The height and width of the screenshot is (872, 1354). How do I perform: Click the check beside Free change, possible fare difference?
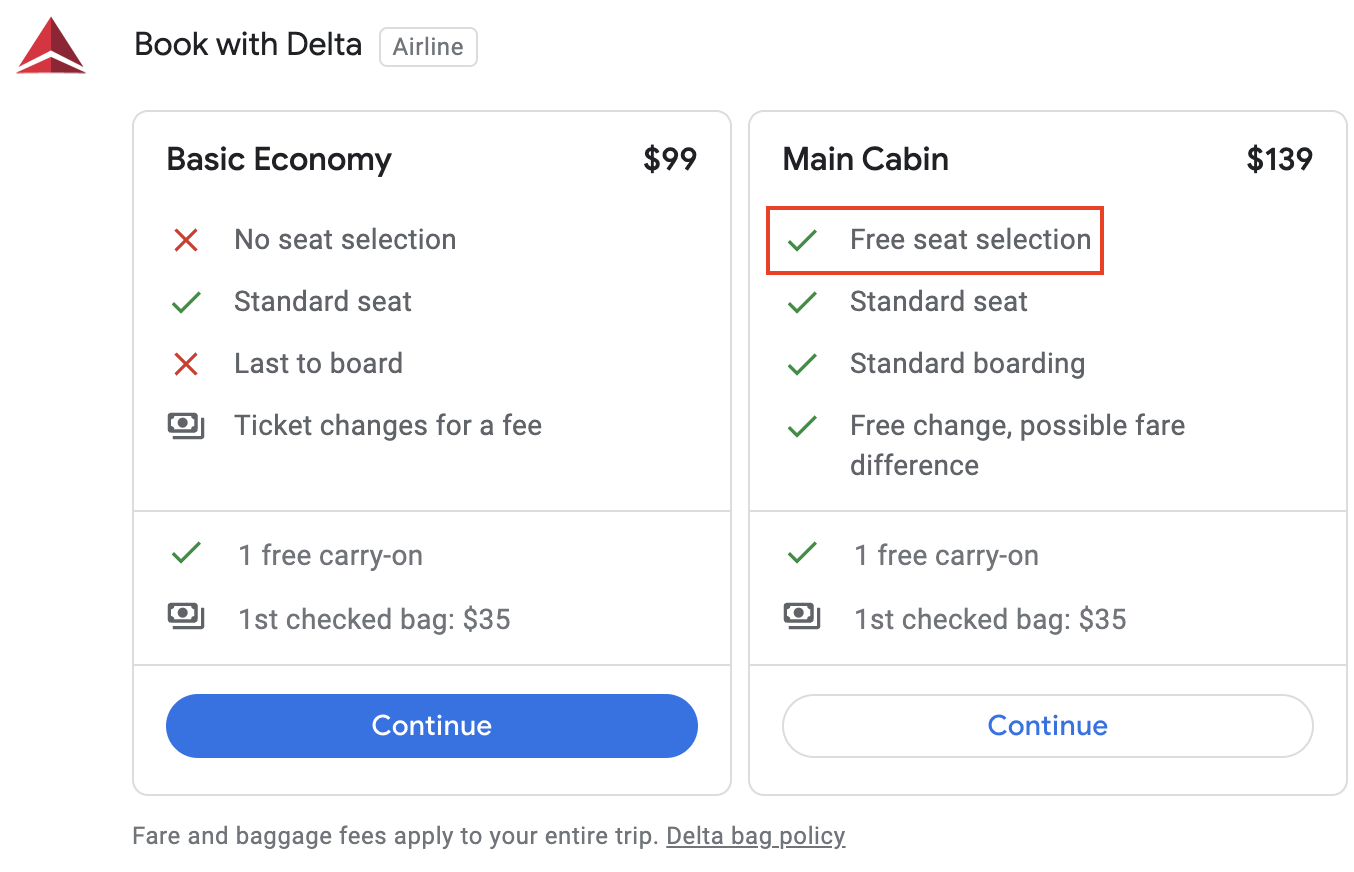click(801, 425)
